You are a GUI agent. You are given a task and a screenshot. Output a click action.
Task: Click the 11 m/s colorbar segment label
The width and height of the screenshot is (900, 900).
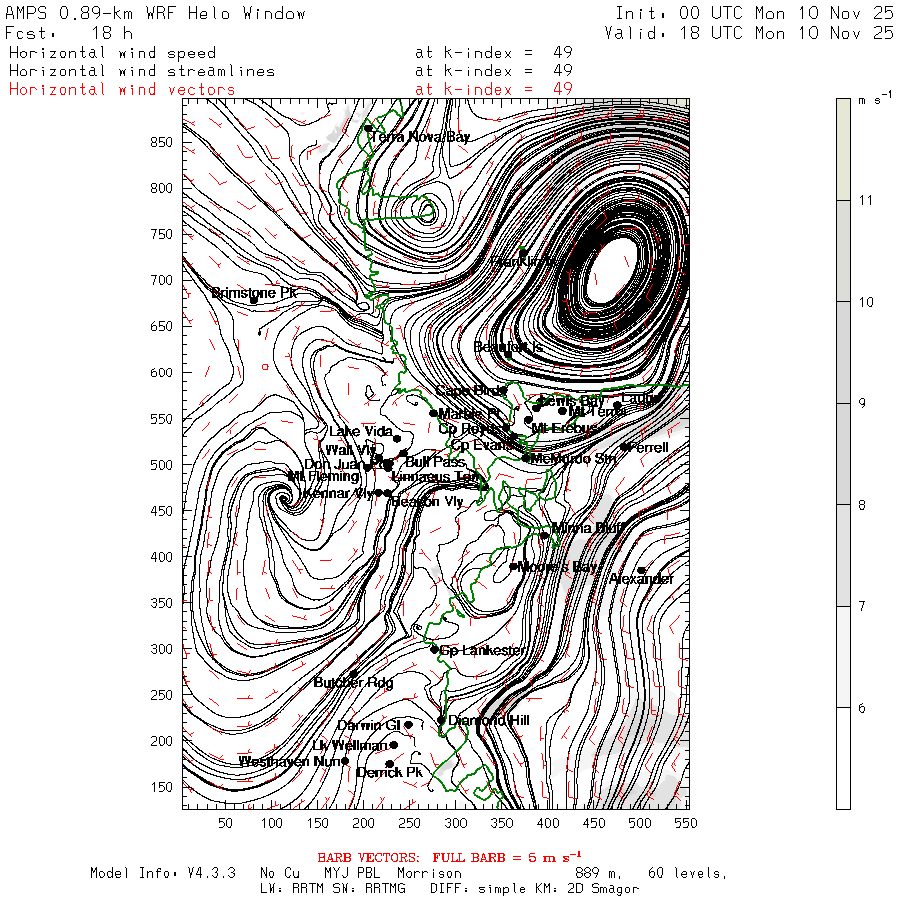(866, 200)
